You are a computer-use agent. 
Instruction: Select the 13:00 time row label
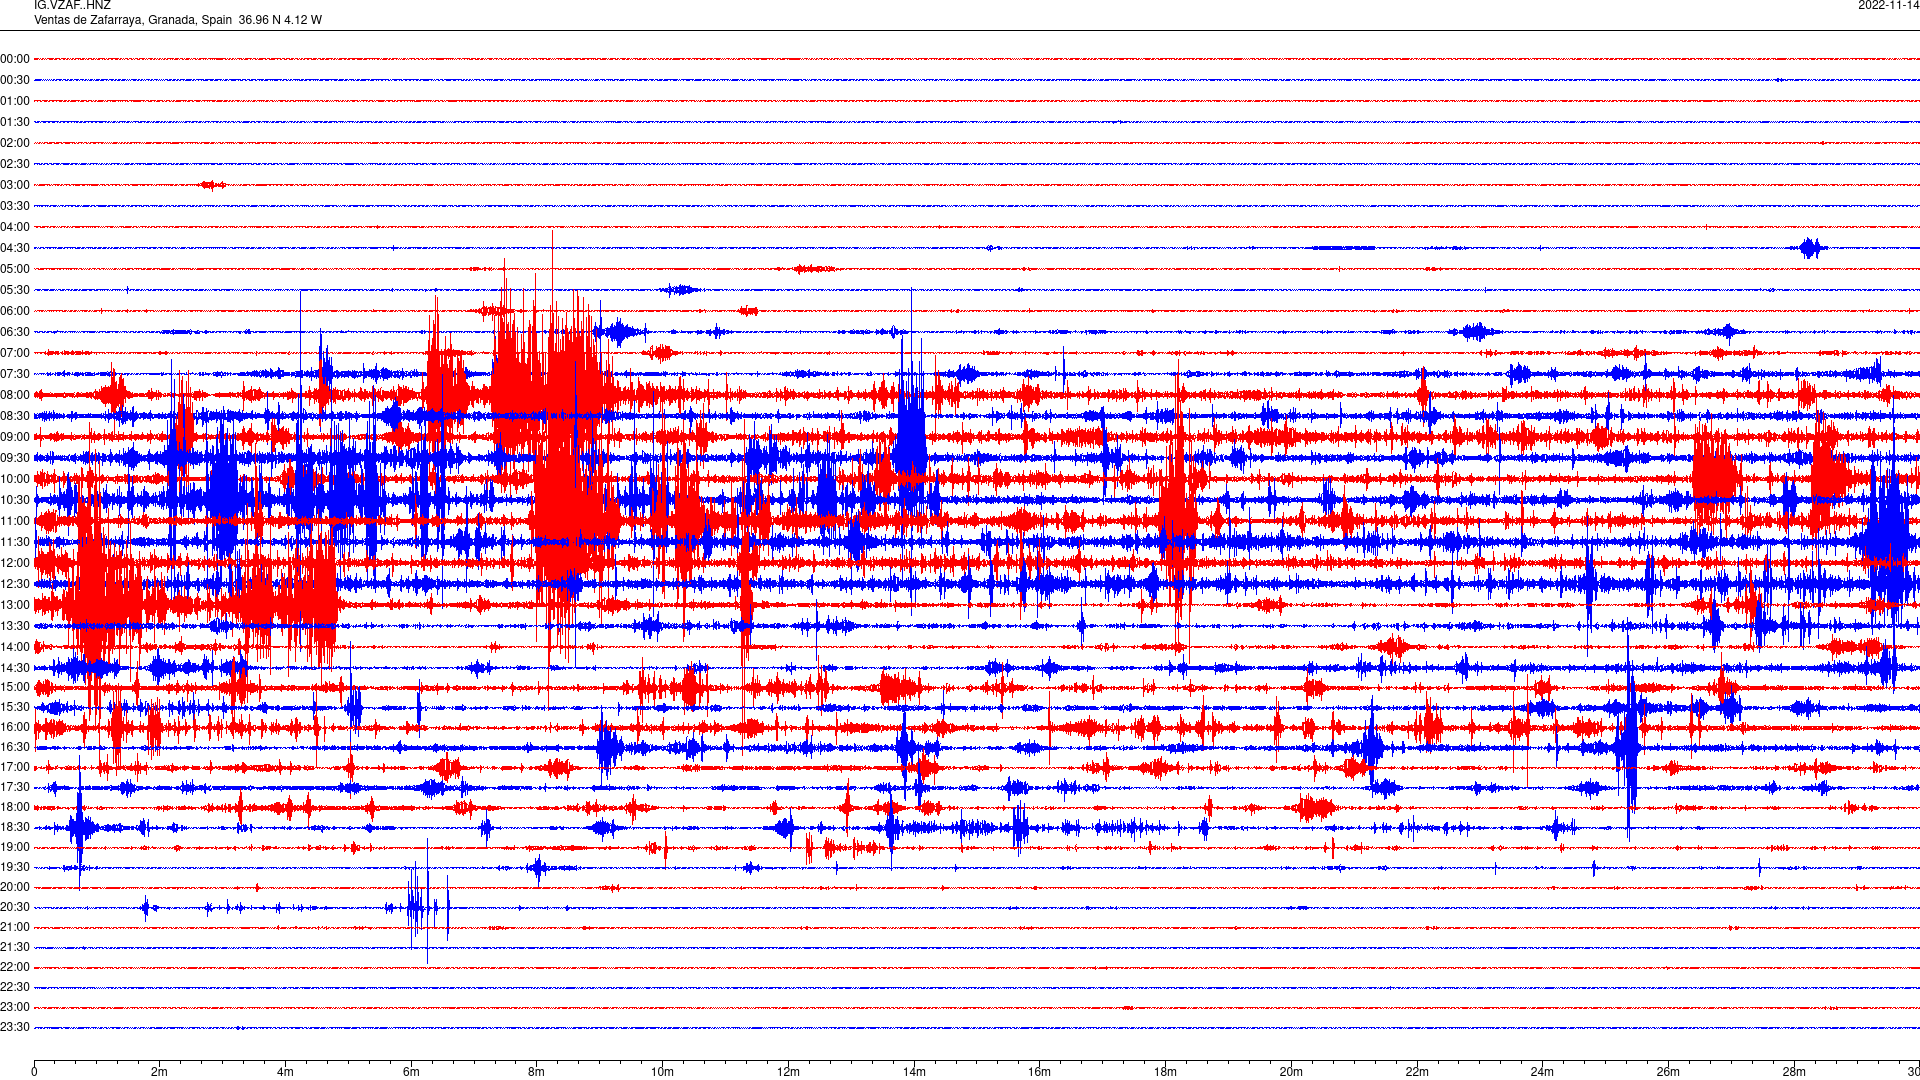point(15,605)
